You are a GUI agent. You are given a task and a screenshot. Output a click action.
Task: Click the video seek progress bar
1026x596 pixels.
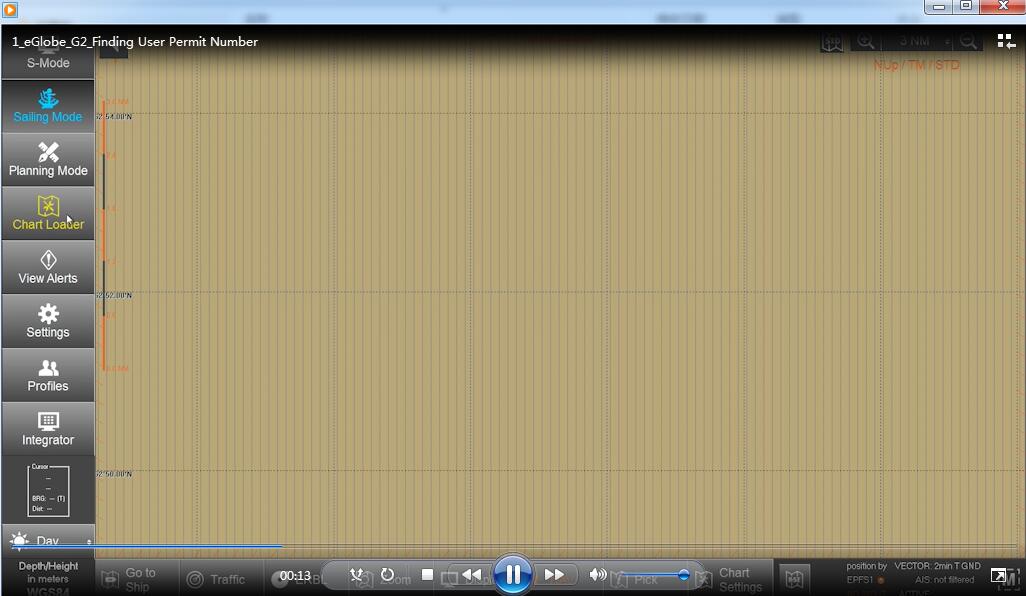513,546
